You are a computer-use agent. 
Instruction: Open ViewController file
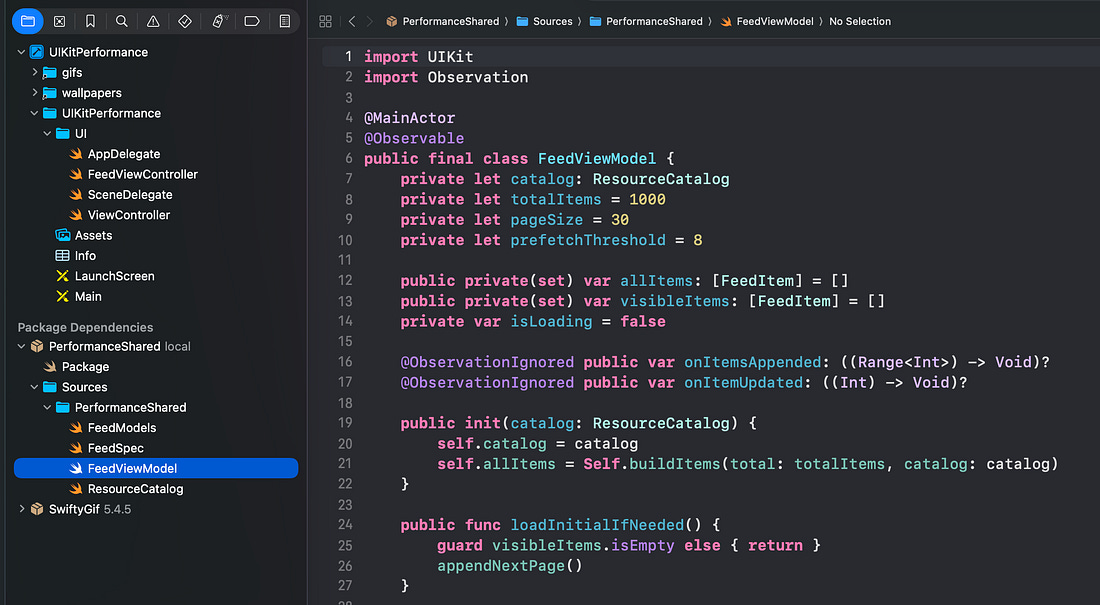point(128,215)
